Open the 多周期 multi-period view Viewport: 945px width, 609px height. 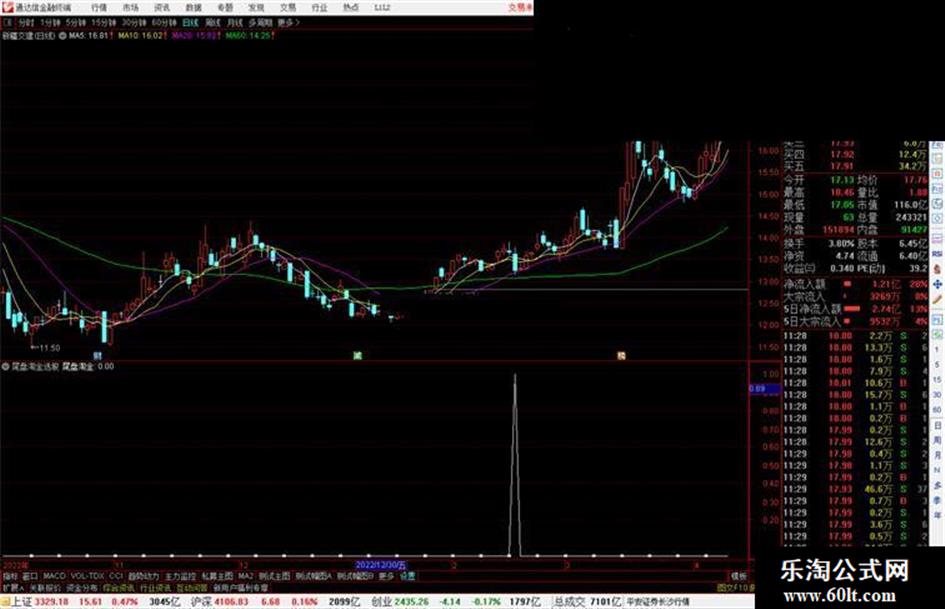(260, 22)
